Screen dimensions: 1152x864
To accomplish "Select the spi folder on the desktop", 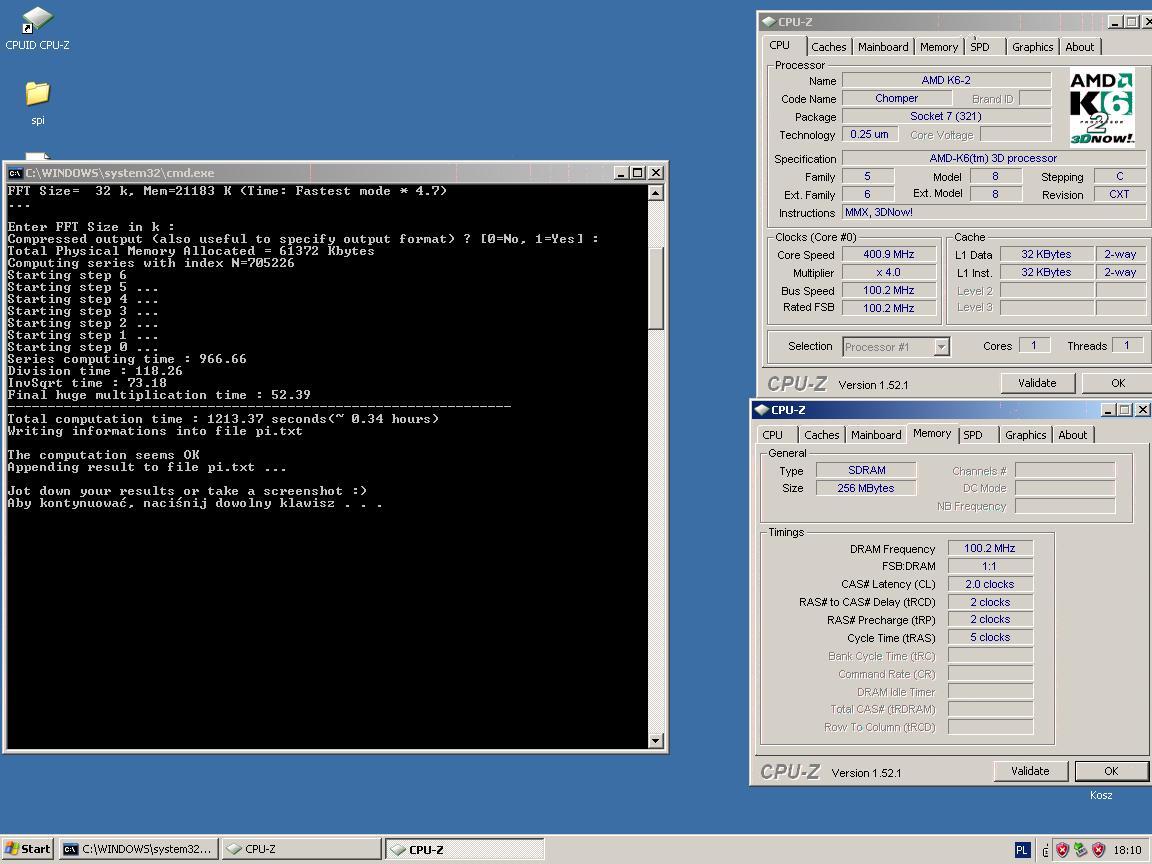I will (37, 103).
